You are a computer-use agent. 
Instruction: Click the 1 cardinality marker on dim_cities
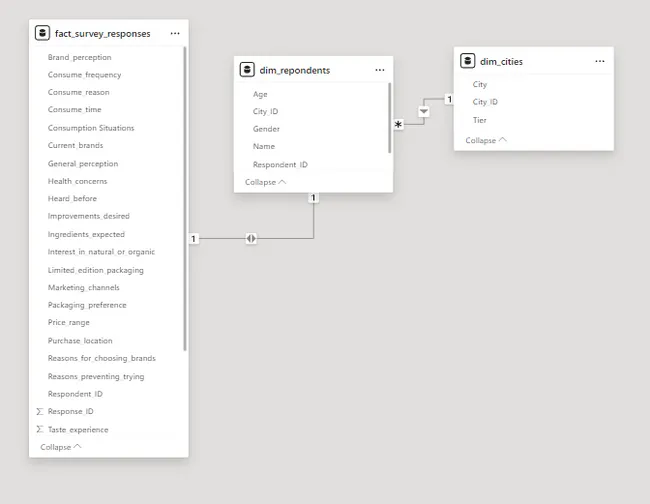[449, 99]
